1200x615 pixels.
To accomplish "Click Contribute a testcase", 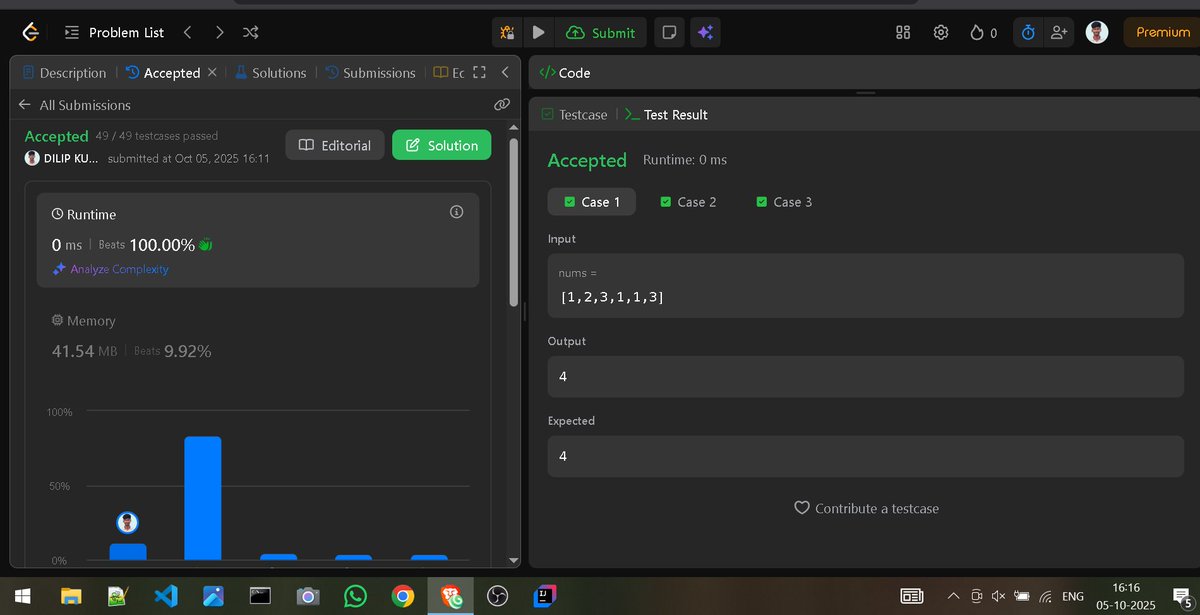I will [866, 508].
